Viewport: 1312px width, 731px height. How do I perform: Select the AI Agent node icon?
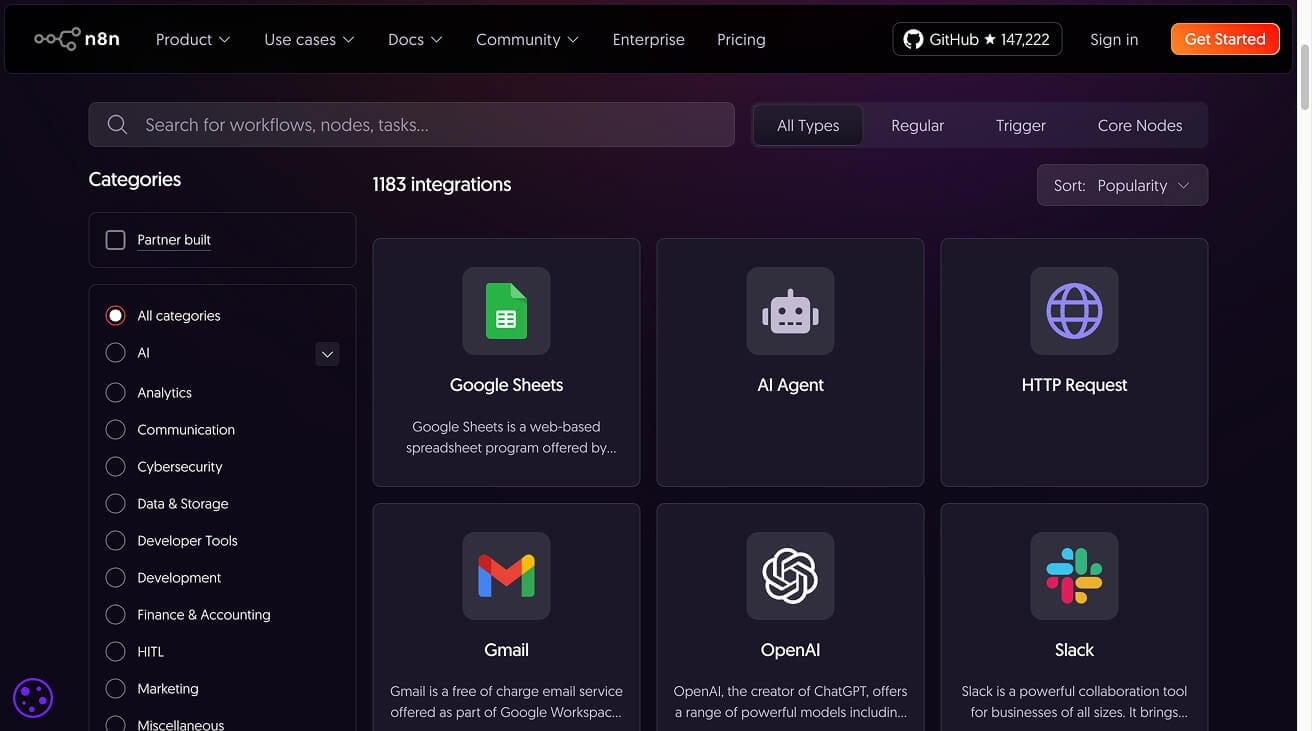(790, 311)
